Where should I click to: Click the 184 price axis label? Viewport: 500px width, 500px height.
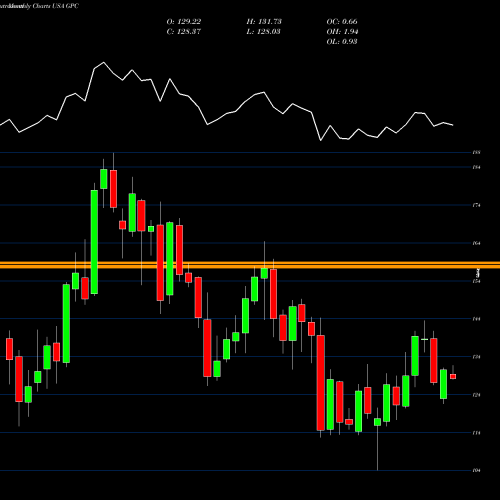476,167
